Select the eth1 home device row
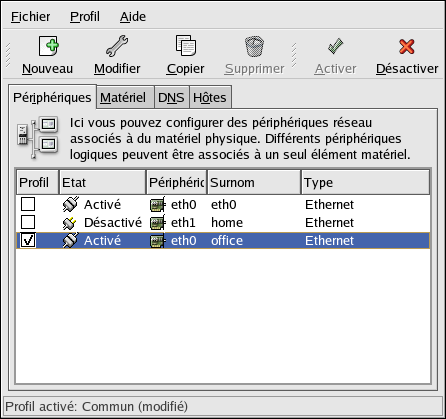The width and height of the screenshot is (446, 419). click(x=223, y=222)
